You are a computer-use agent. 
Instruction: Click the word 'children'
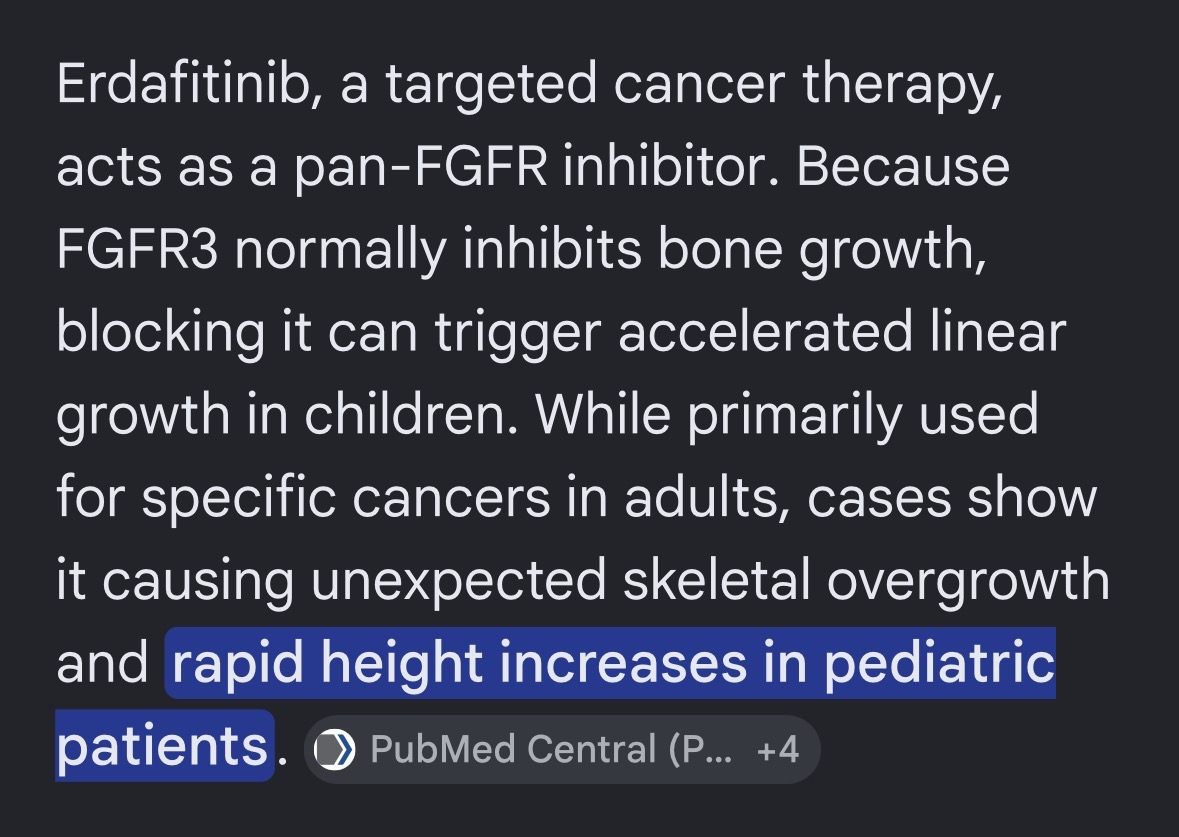coord(406,414)
